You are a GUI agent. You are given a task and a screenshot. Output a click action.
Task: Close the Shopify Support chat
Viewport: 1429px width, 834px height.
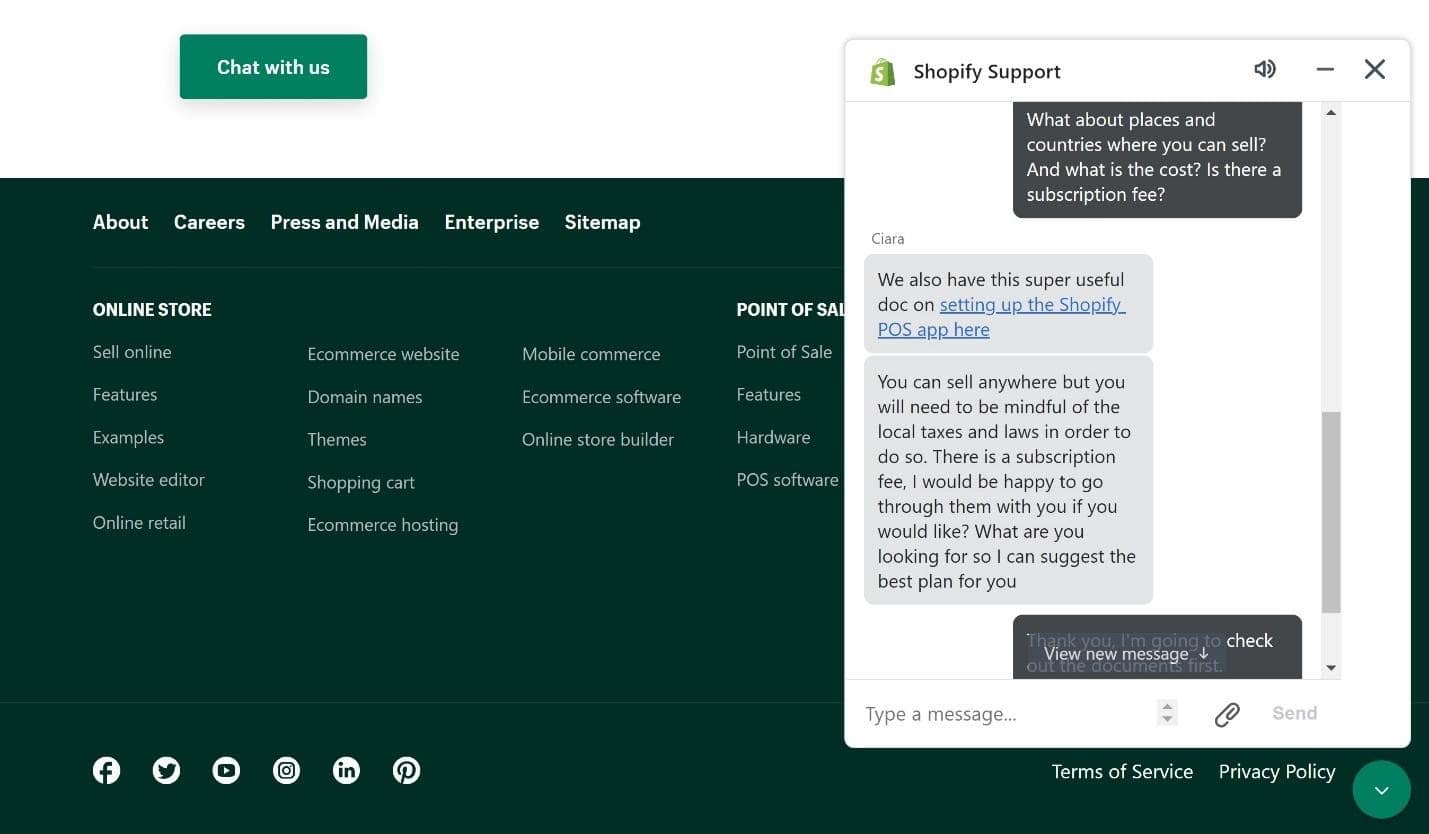pyautogui.click(x=1375, y=69)
